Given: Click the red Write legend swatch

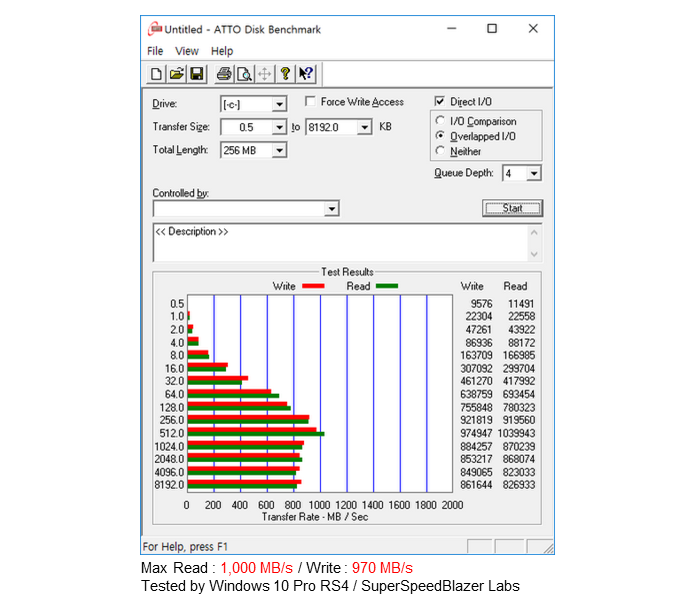Looking at the screenshot, I should click(x=313, y=286).
